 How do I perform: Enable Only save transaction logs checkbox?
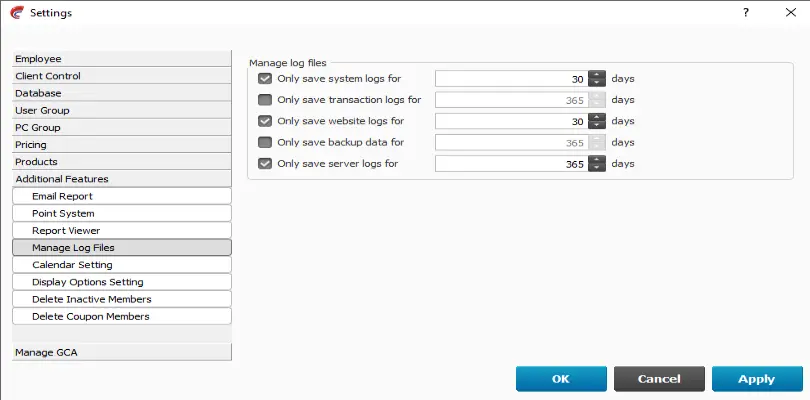point(265,100)
